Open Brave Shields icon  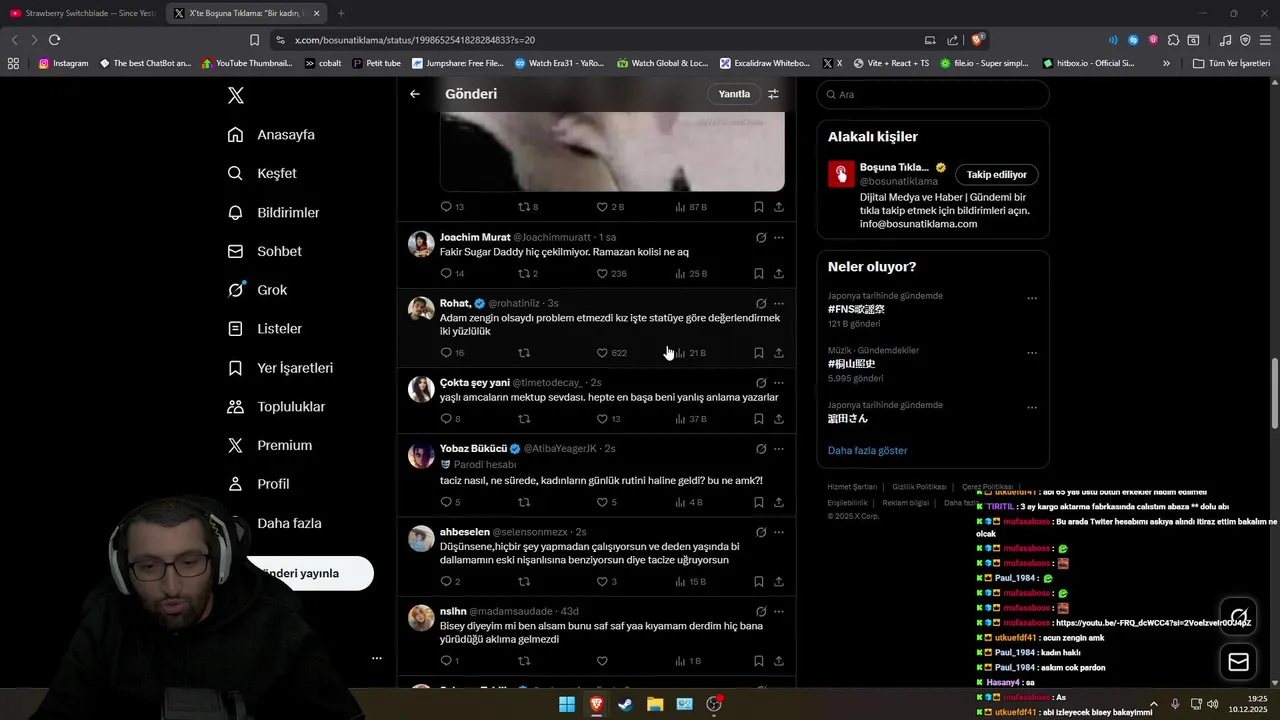[x=979, y=40]
